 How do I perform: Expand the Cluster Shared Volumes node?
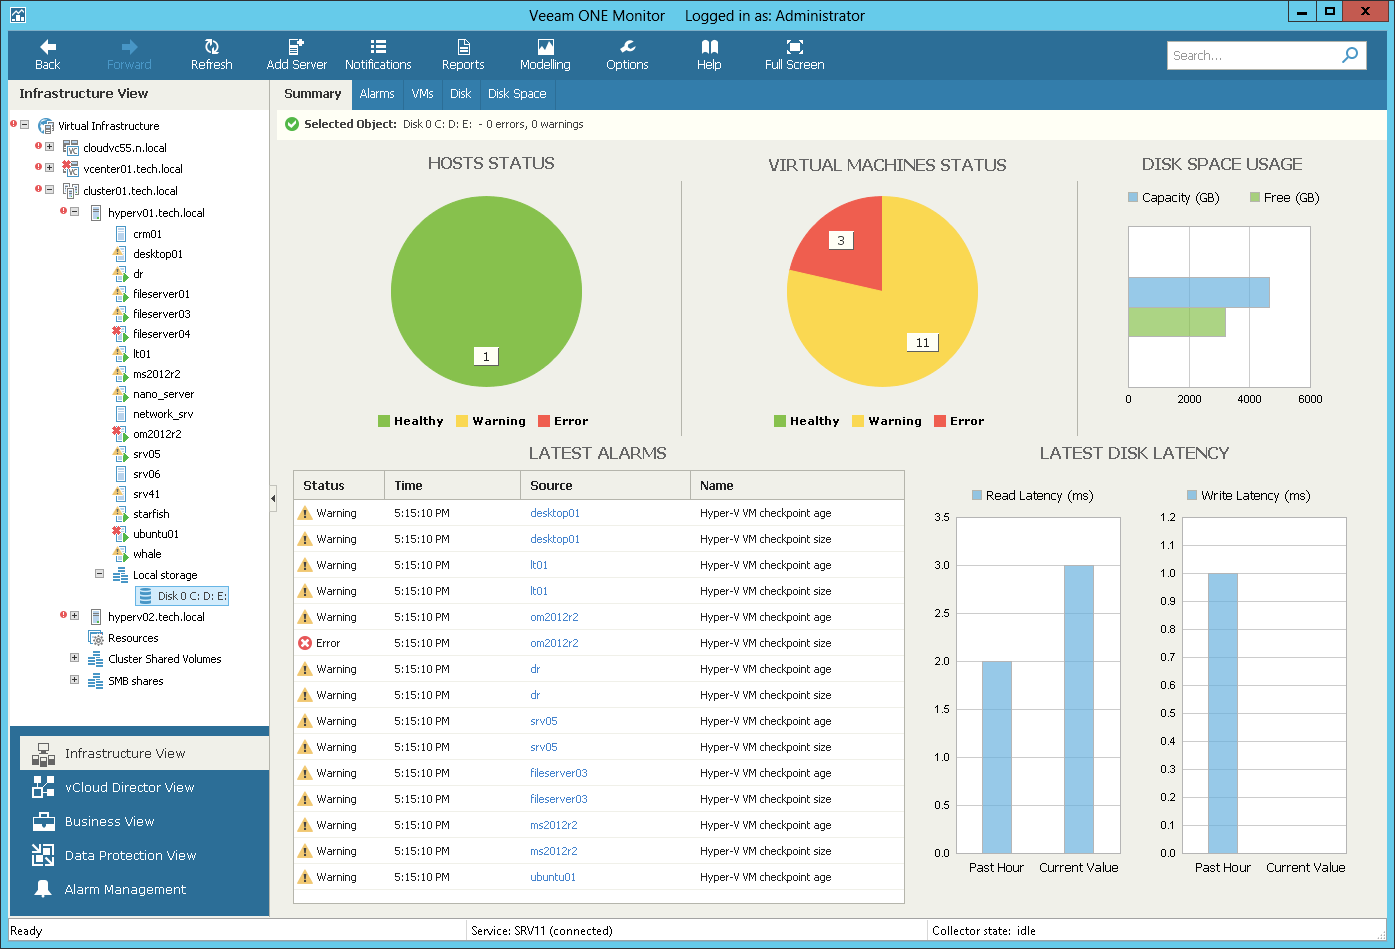click(74, 658)
